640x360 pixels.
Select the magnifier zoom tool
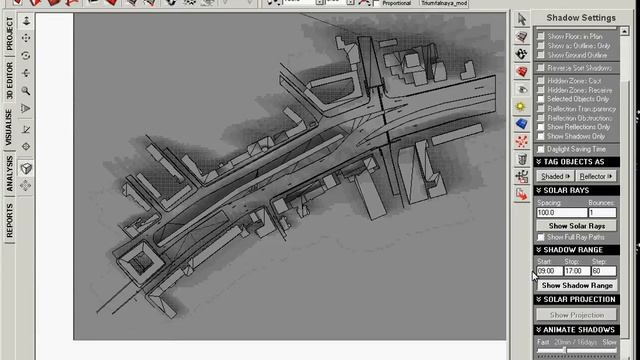point(26,91)
